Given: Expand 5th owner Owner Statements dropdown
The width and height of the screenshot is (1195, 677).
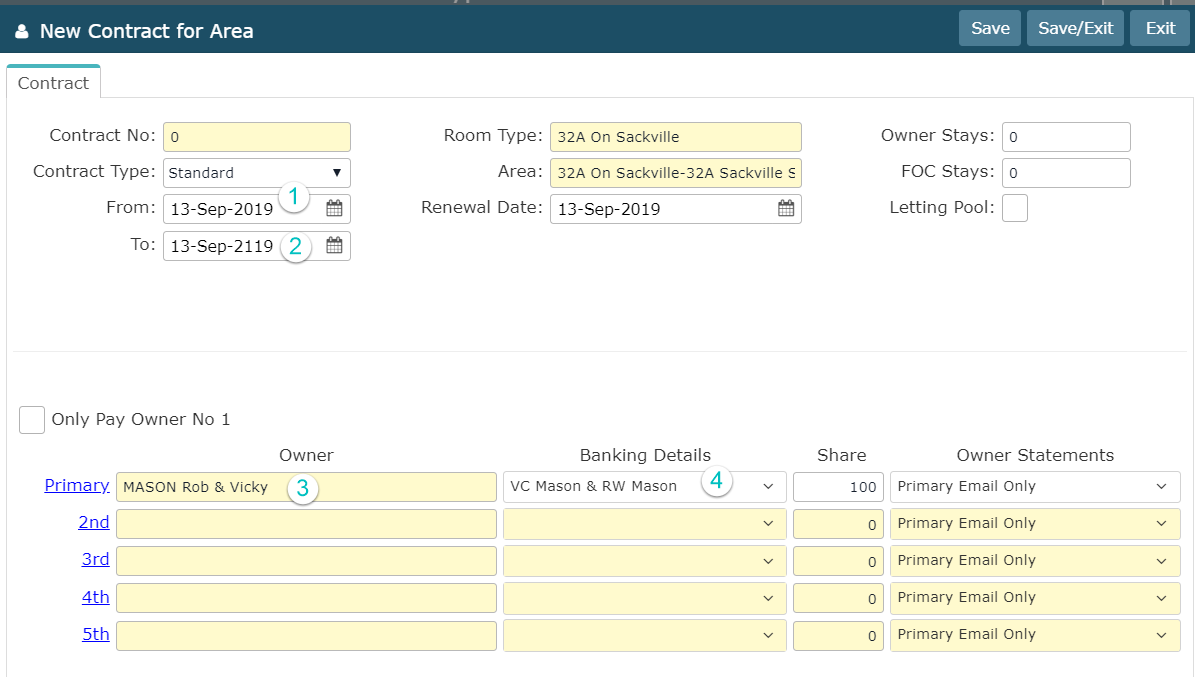Looking at the screenshot, I should pos(1035,635).
